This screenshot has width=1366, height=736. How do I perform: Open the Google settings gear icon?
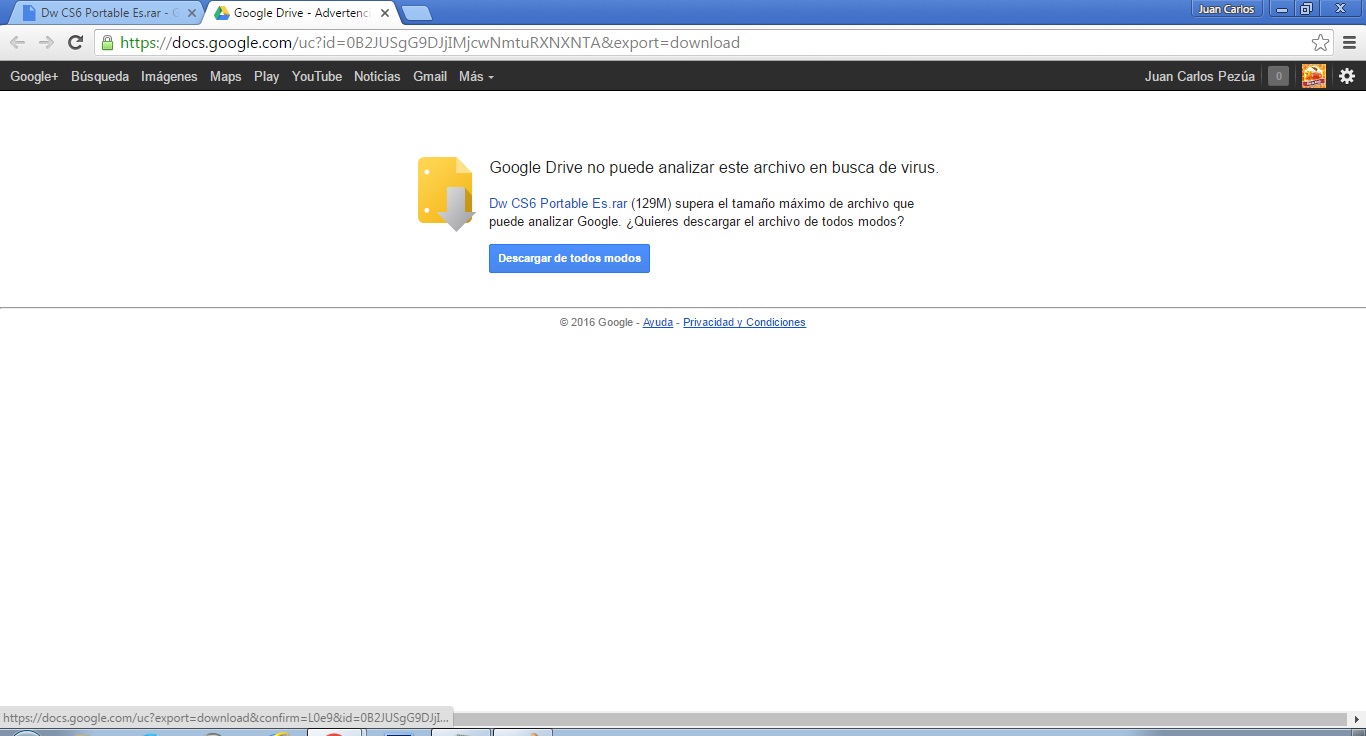(1347, 76)
